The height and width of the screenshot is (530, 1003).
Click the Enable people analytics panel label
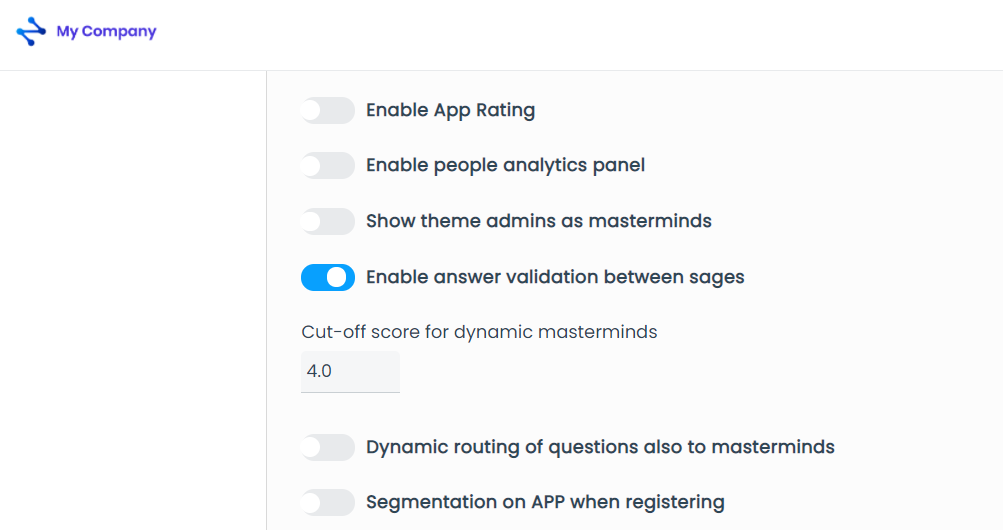point(505,166)
